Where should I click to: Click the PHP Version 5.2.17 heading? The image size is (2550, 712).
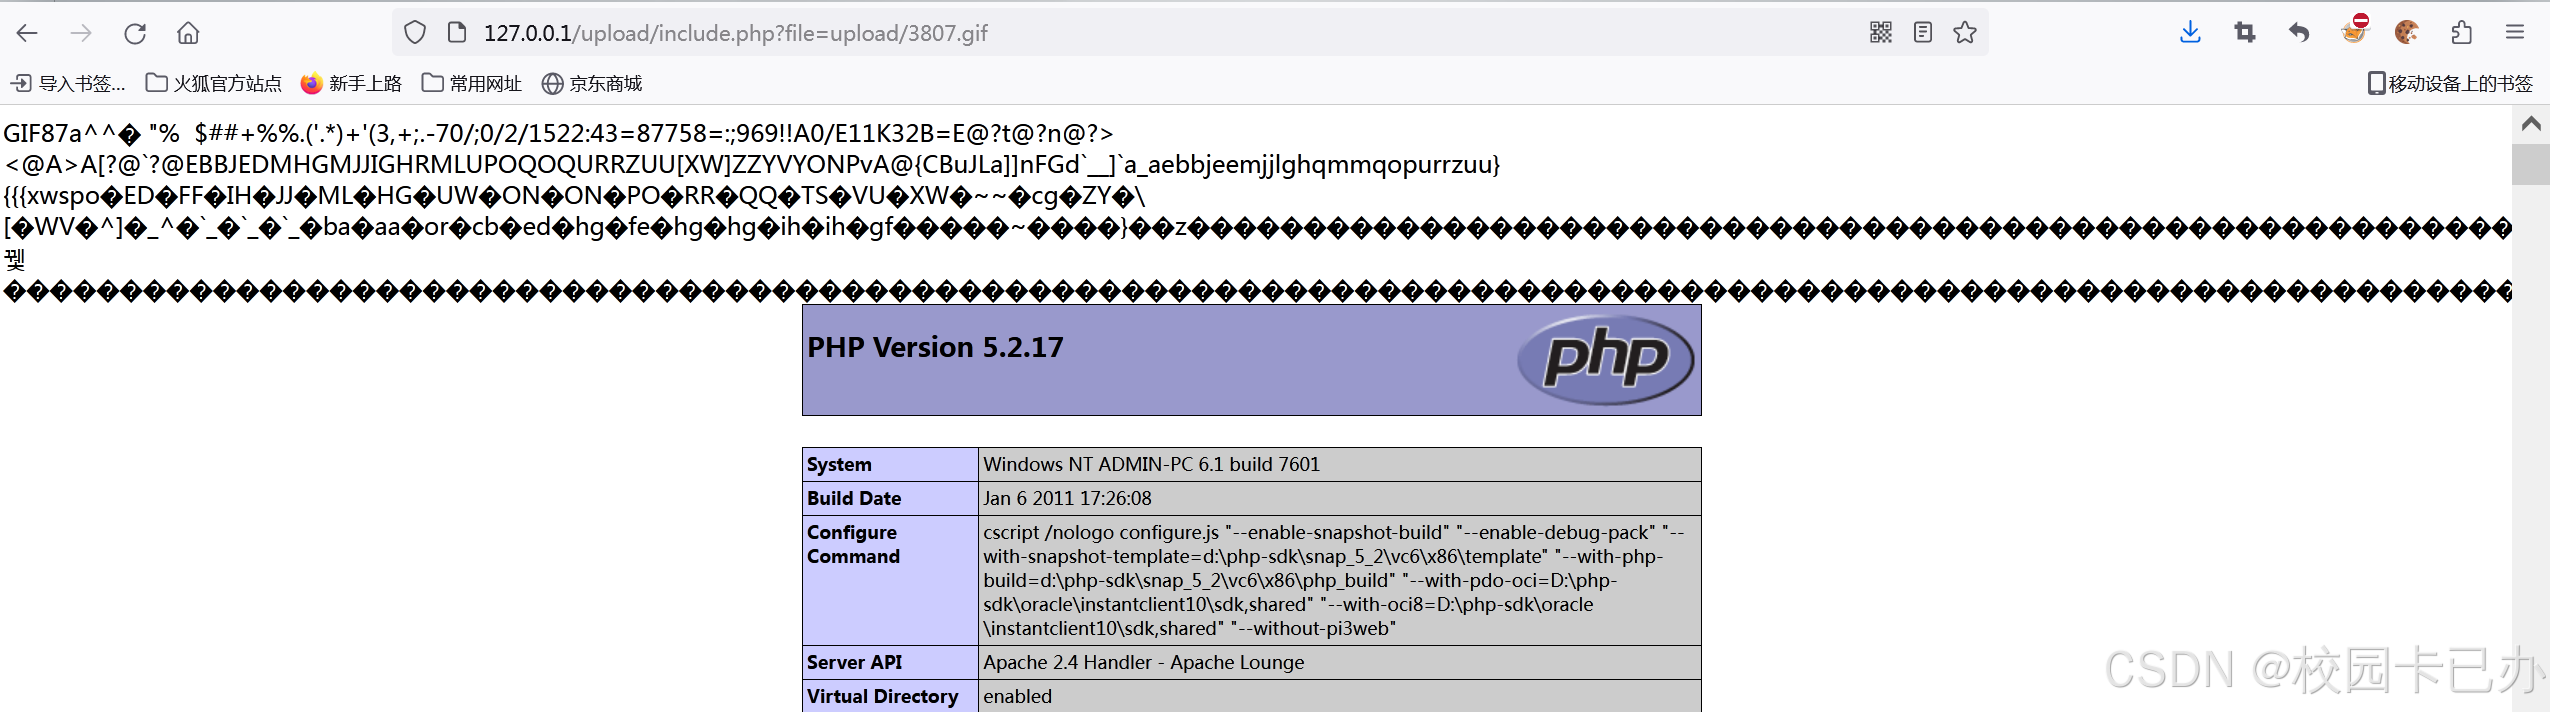935,348
